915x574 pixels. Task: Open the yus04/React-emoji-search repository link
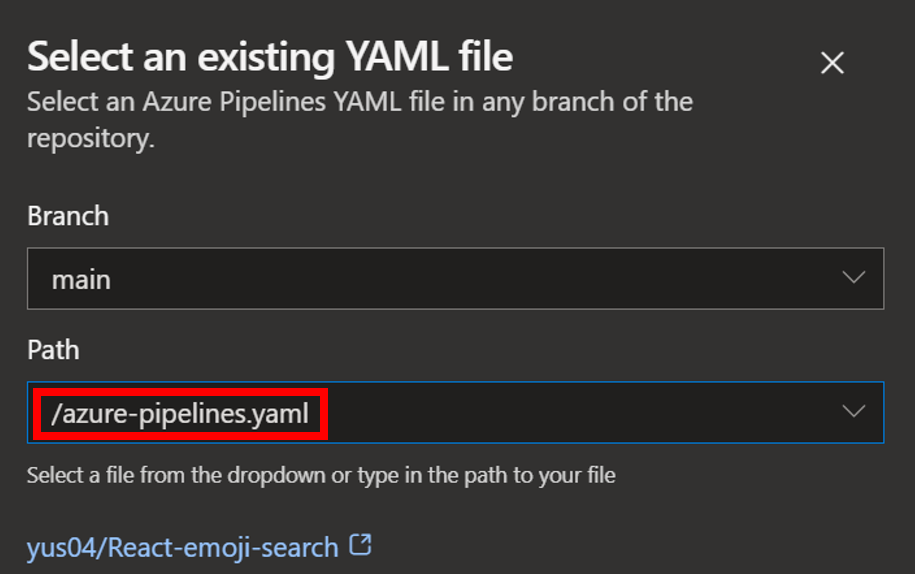[x=182, y=547]
